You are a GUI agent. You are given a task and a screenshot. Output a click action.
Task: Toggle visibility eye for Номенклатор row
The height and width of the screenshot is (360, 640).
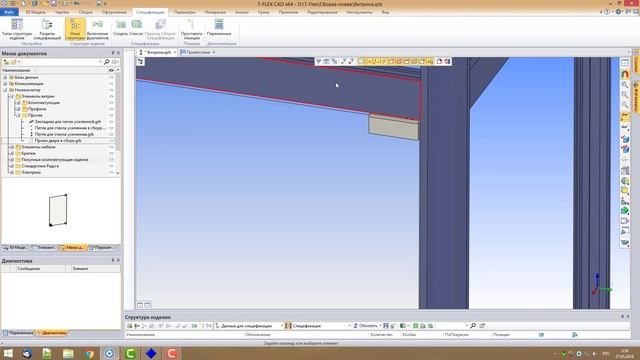pos(111,90)
